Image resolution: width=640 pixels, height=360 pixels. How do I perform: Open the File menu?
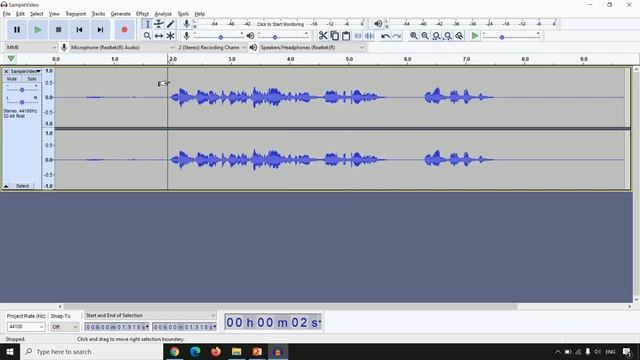coord(7,14)
